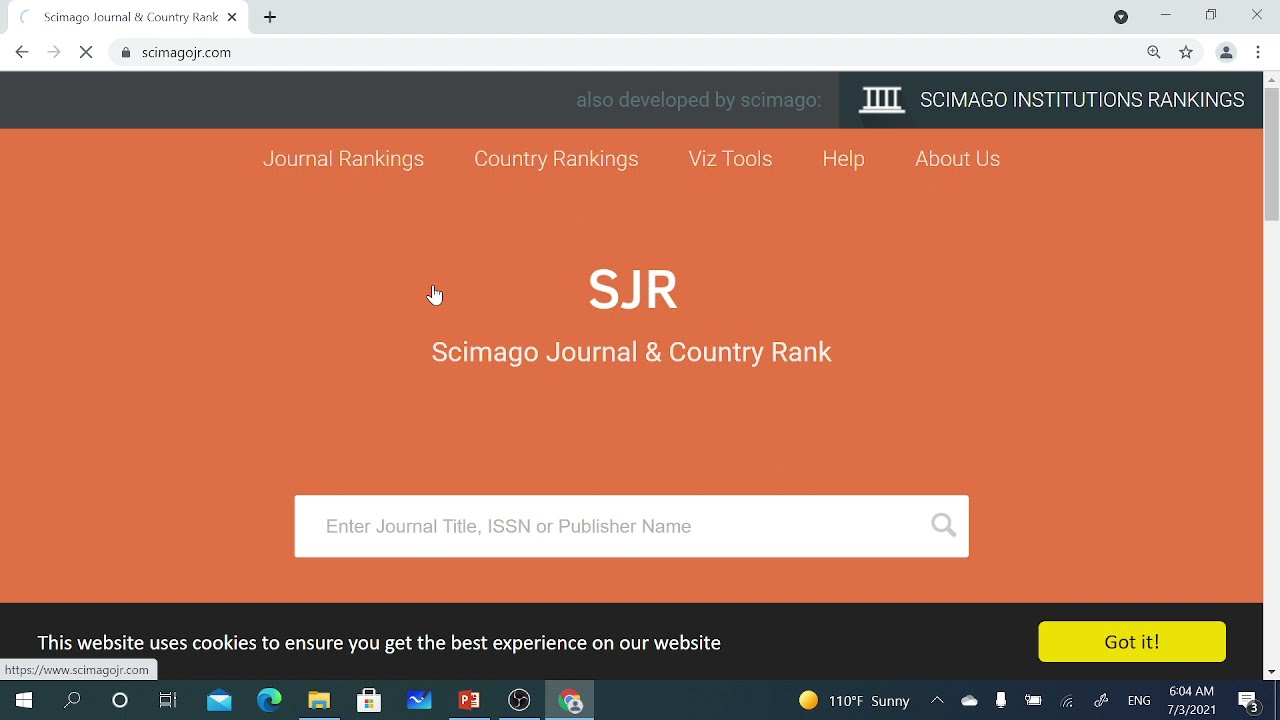Open a new tab with plus button
The width and height of the screenshot is (1280, 720).
point(270,17)
